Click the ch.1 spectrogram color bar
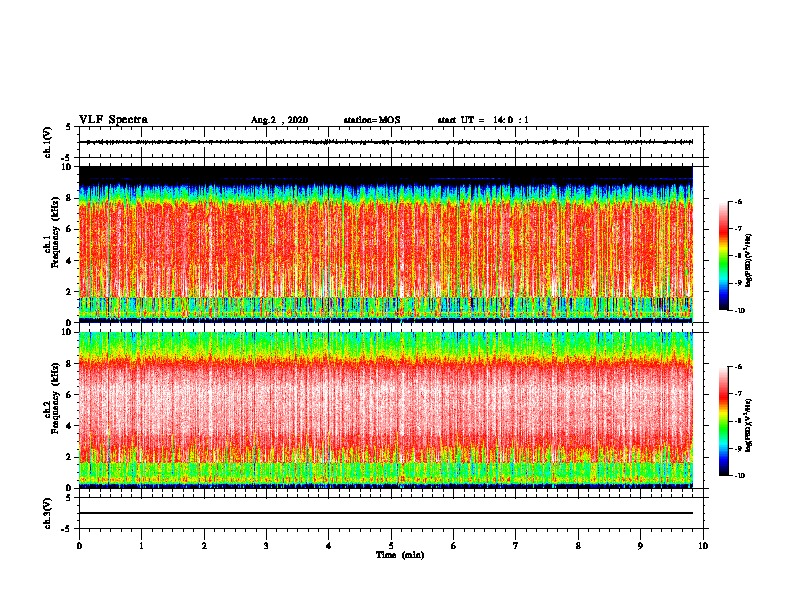 [x=723, y=256]
